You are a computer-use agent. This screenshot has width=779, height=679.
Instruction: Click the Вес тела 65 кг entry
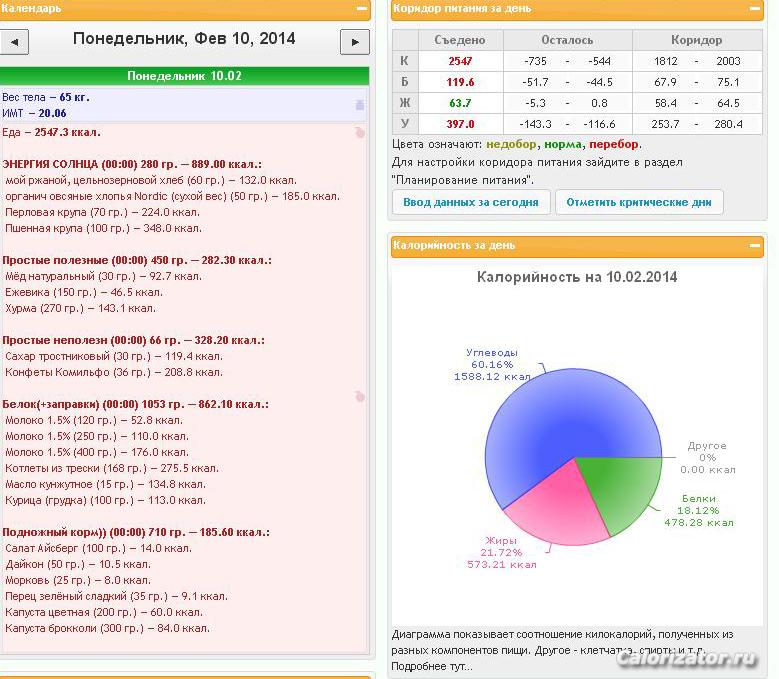coord(46,97)
